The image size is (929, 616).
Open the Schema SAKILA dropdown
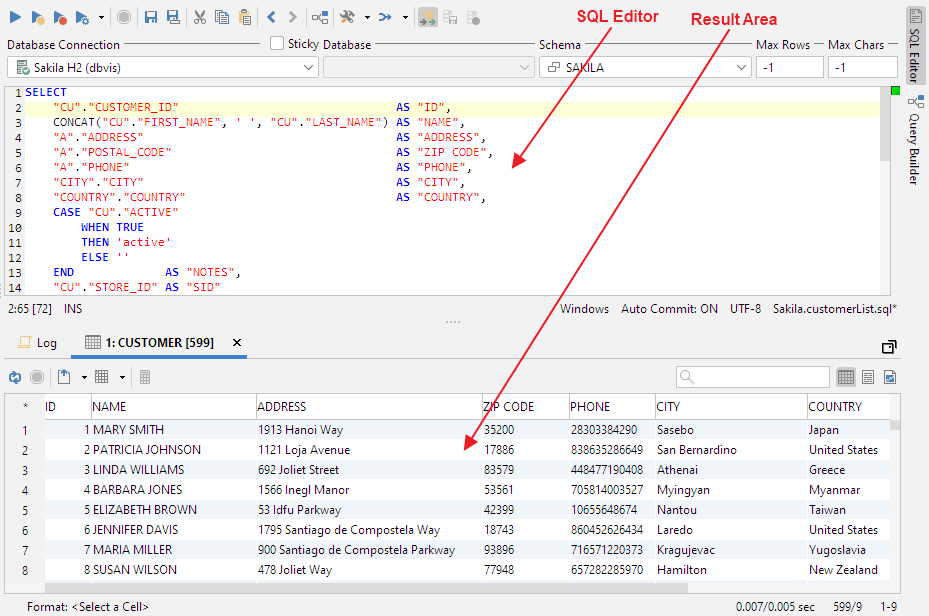[x=645, y=67]
